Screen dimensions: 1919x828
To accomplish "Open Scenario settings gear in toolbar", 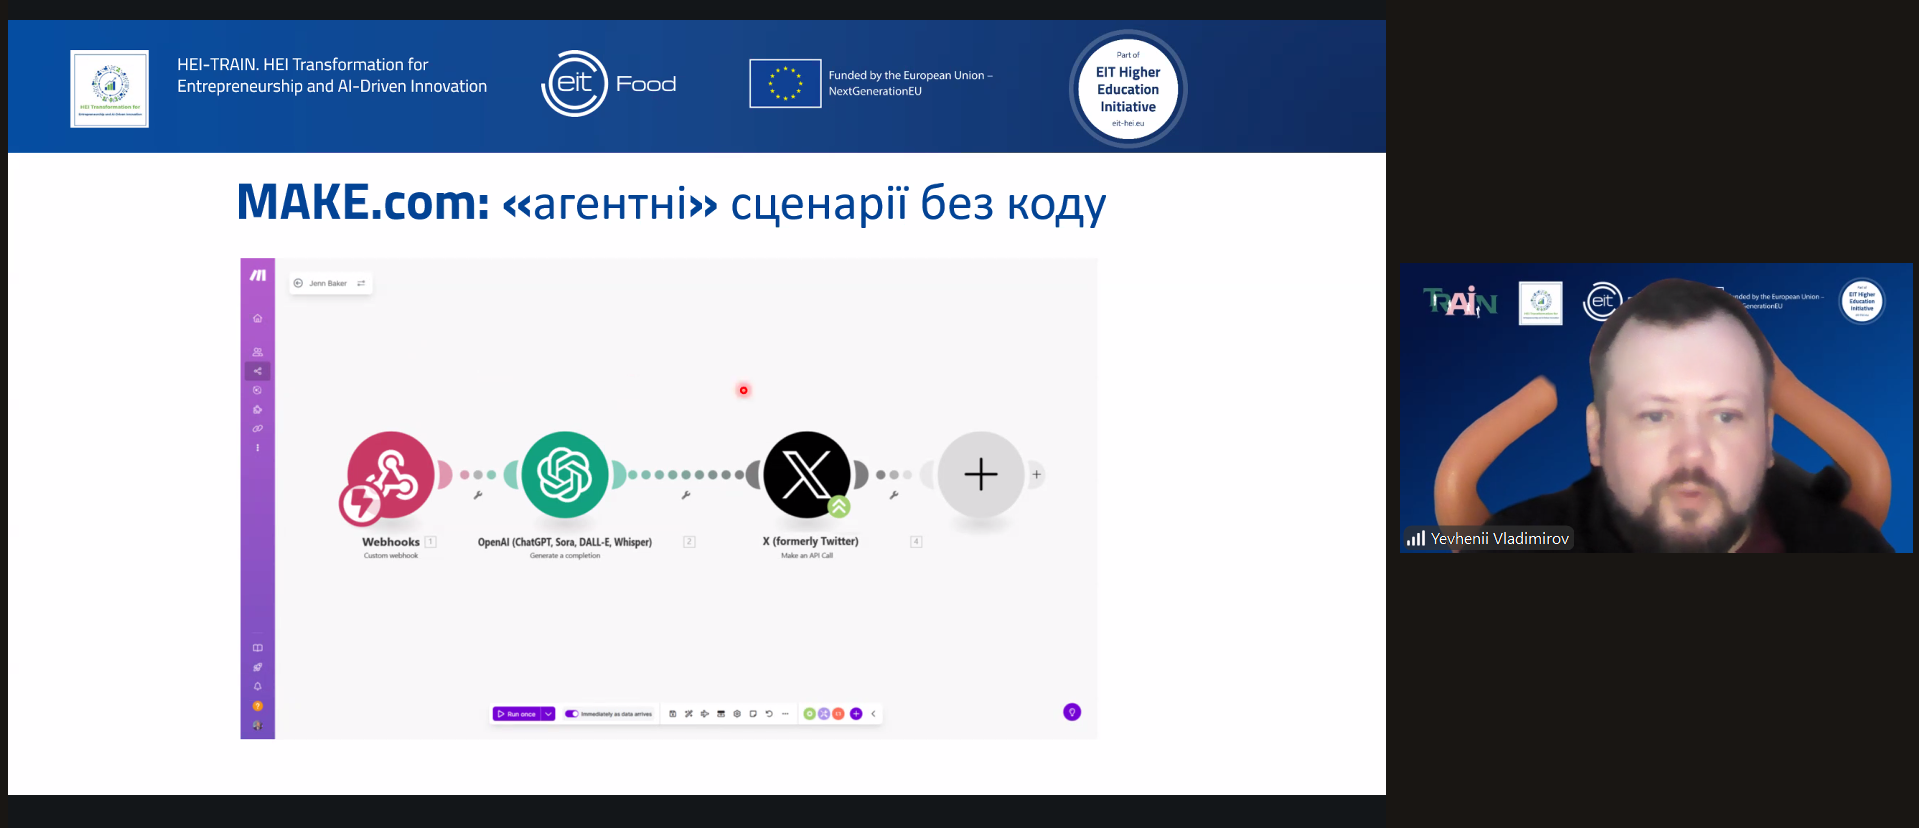I will 737,714.
